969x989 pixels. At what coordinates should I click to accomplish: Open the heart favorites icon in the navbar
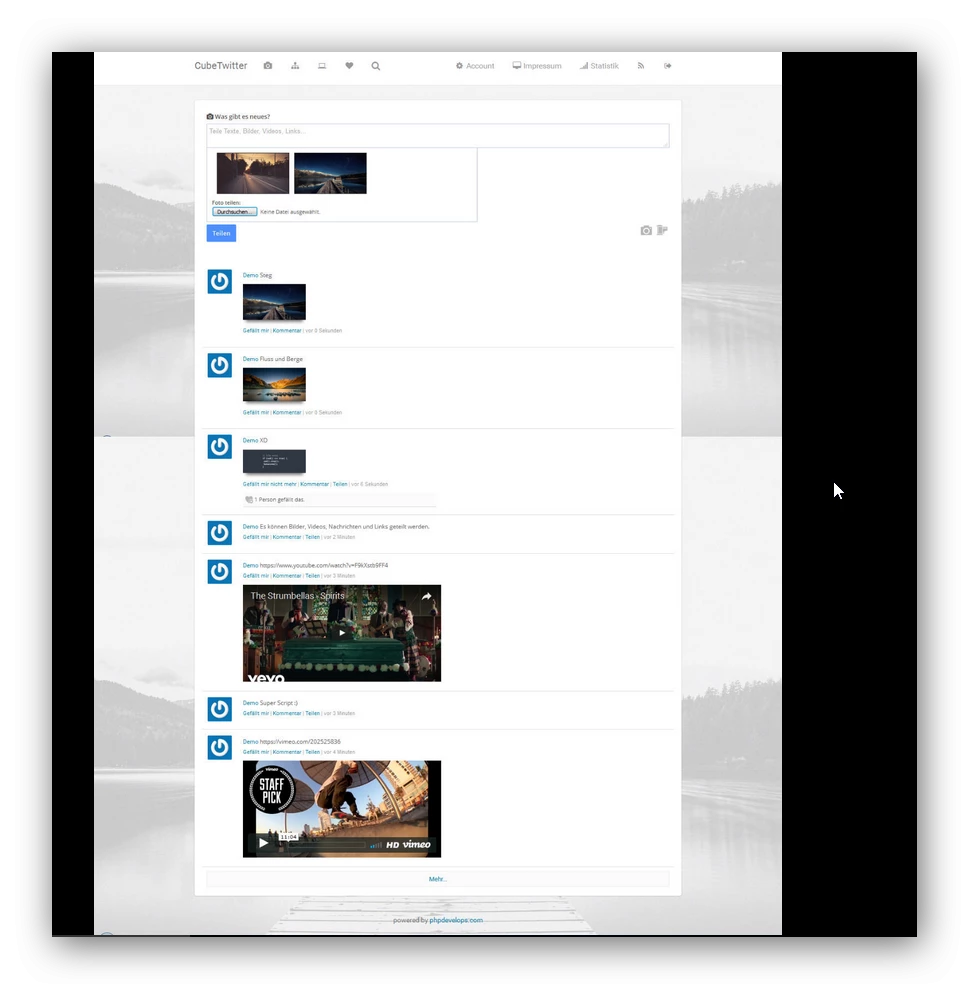(349, 66)
